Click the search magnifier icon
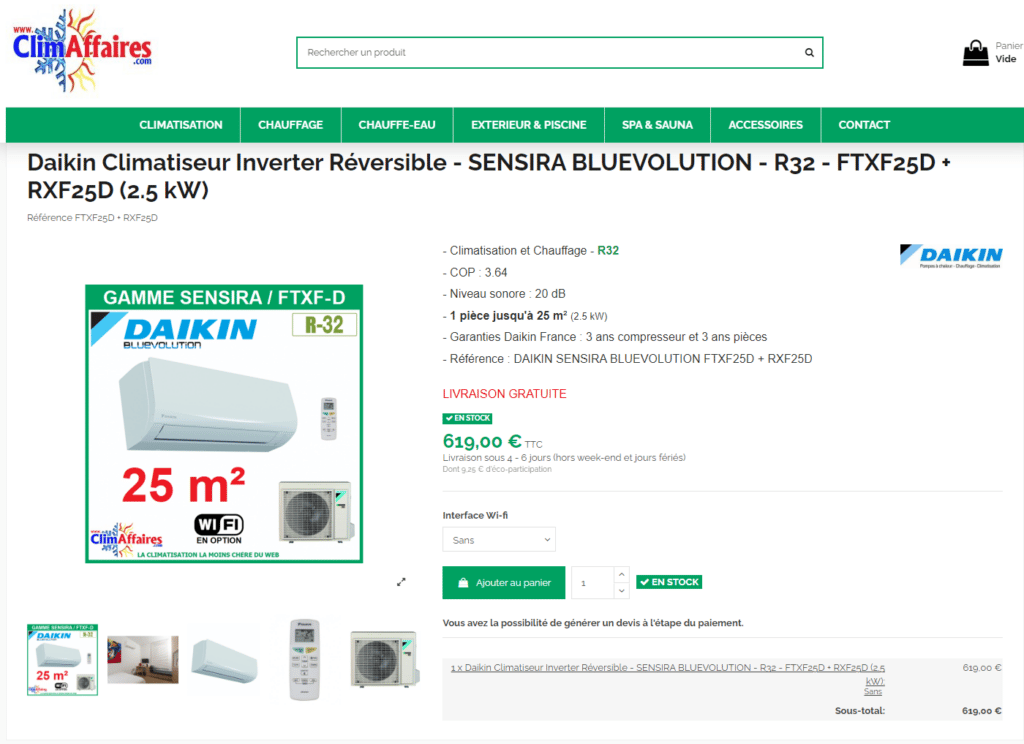The width and height of the screenshot is (1024, 744). point(809,52)
